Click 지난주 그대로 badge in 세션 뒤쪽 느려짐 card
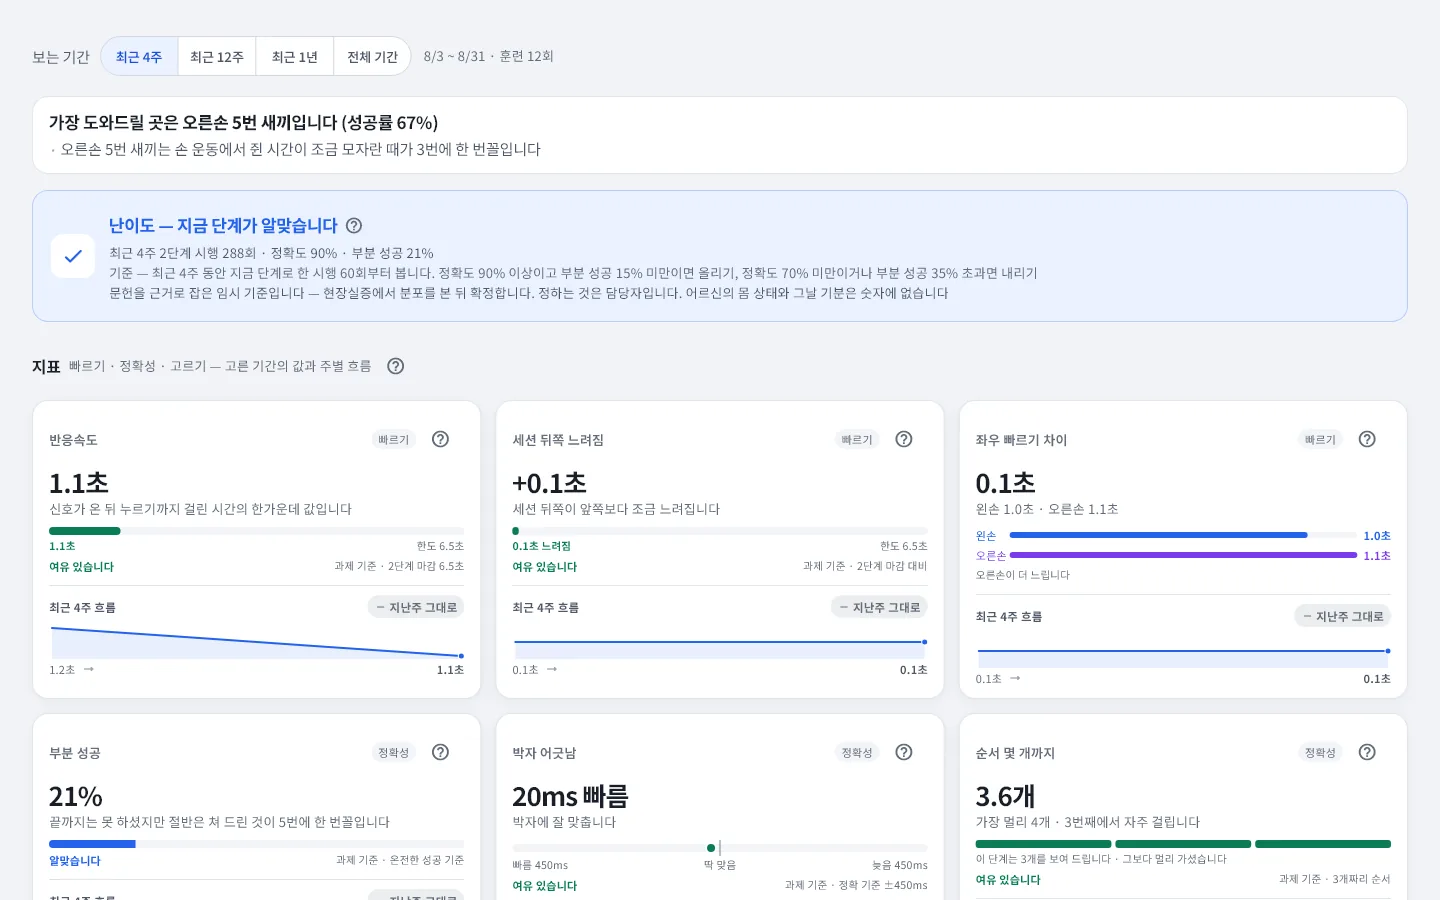This screenshot has width=1440, height=900. [879, 607]
